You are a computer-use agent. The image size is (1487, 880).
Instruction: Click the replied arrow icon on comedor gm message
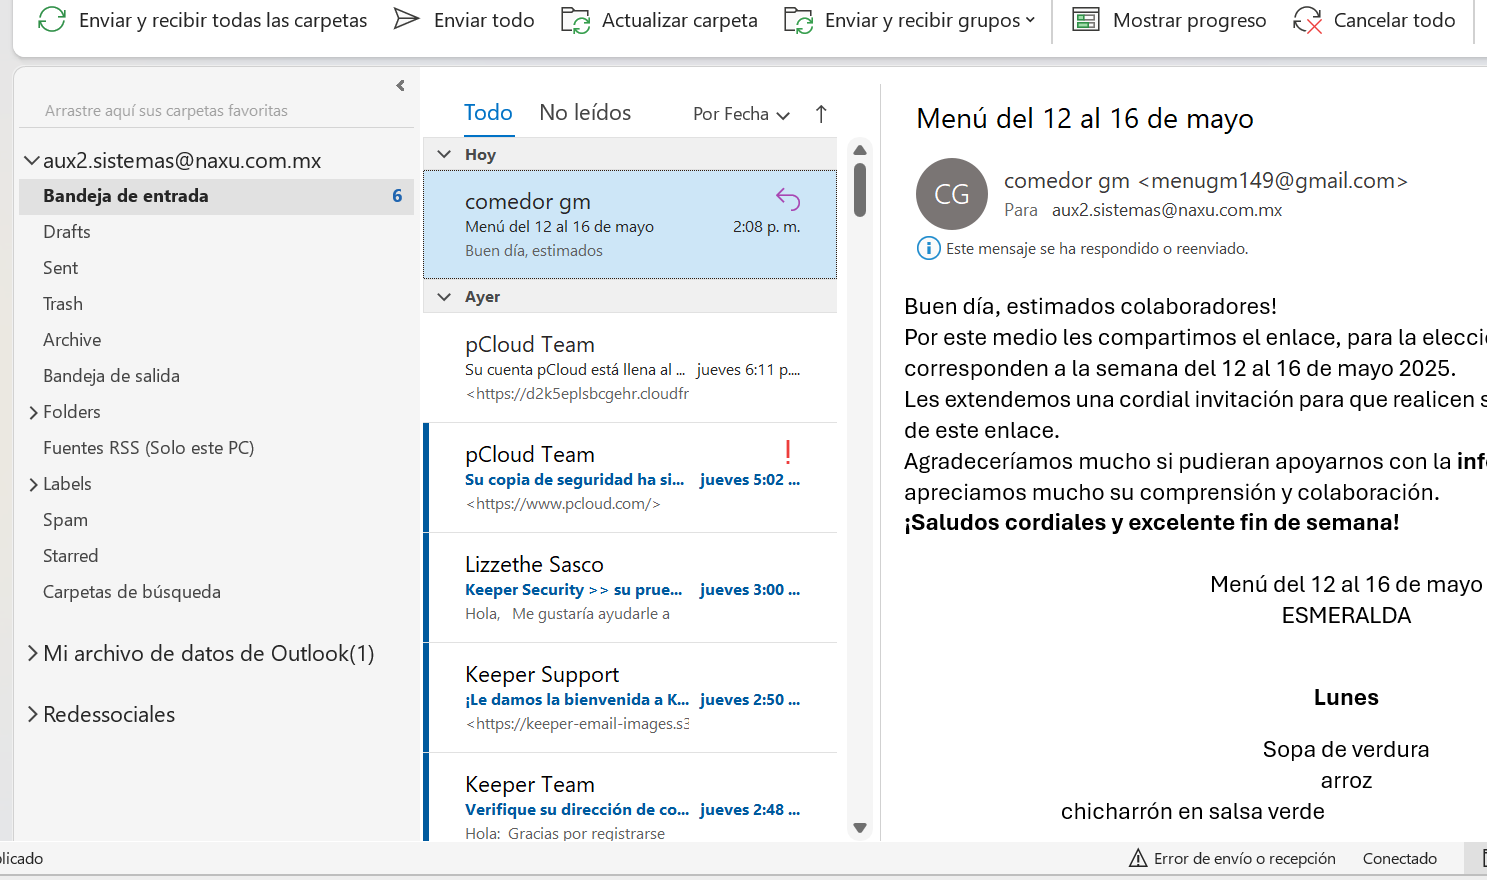point(788,200)
